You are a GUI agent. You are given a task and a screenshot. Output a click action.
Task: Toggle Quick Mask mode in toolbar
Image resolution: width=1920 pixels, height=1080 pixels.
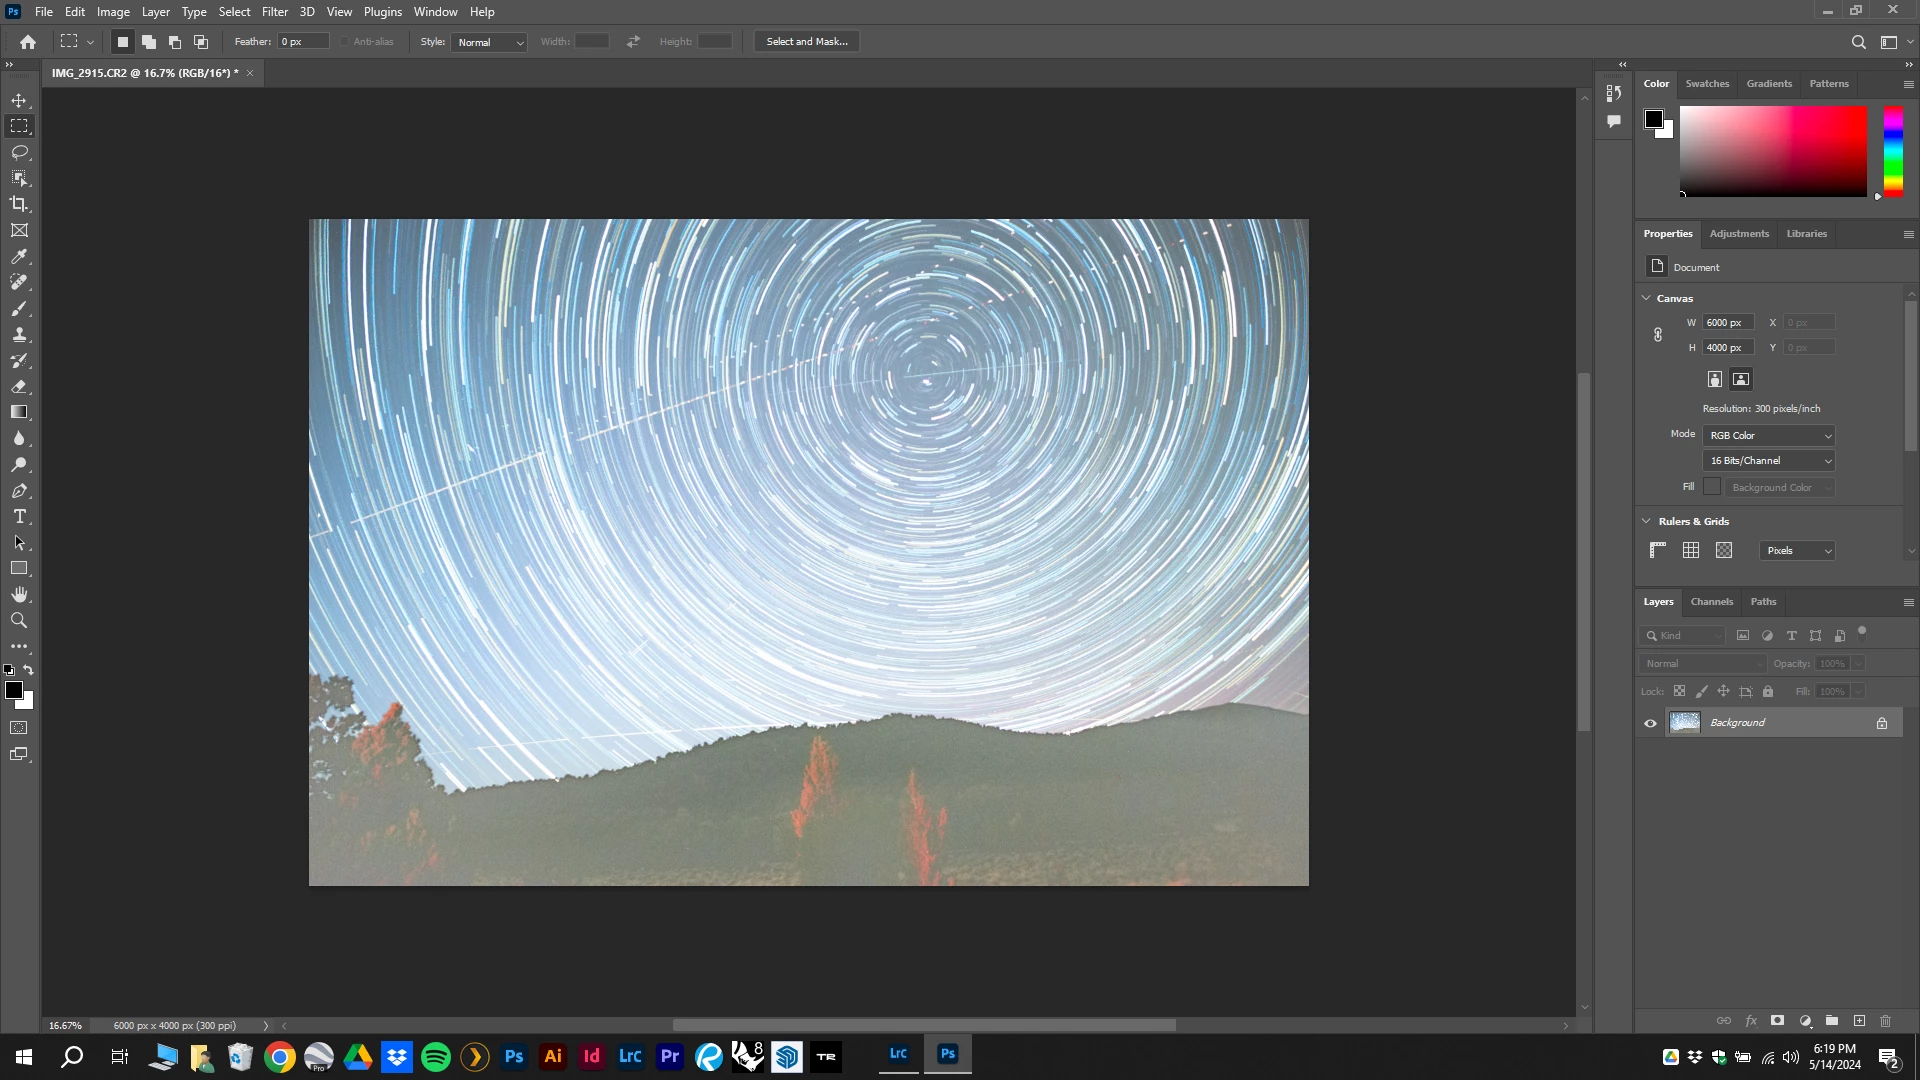[x=19, y=728]
